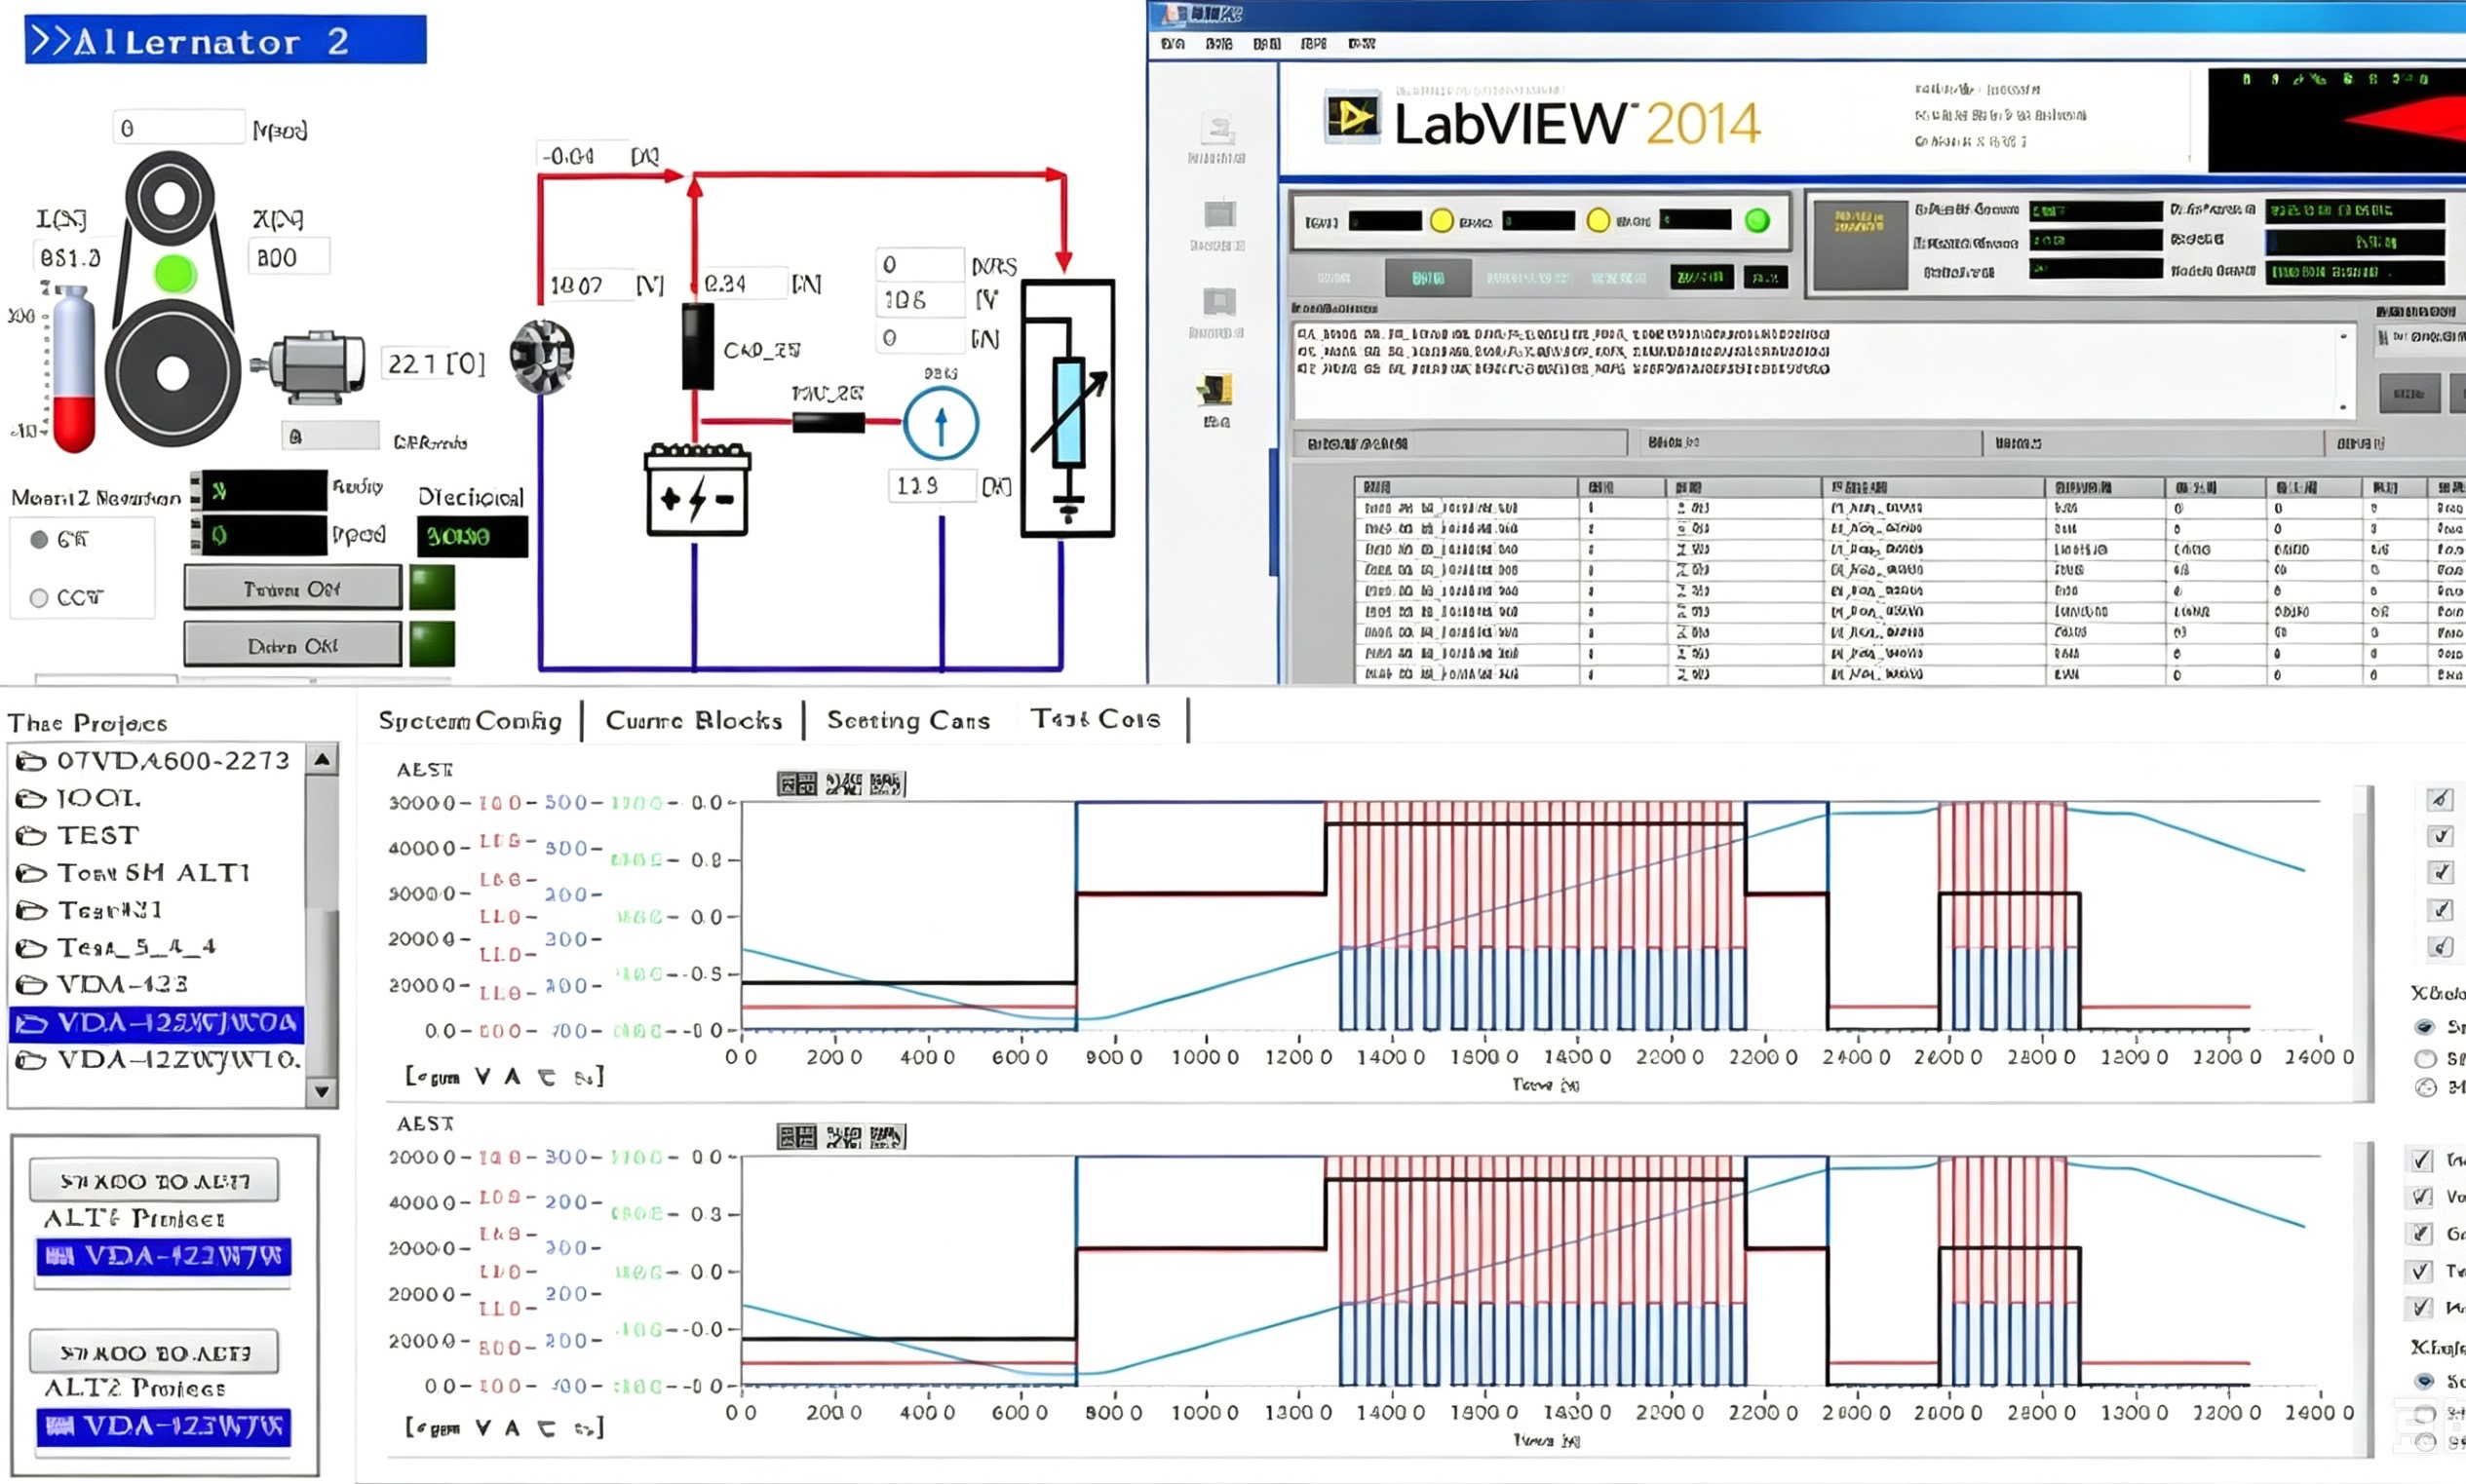This screenshot has height=1484, width=2466.
Task: Click the projects list scroll-up arrow
Action: [321, 760]
